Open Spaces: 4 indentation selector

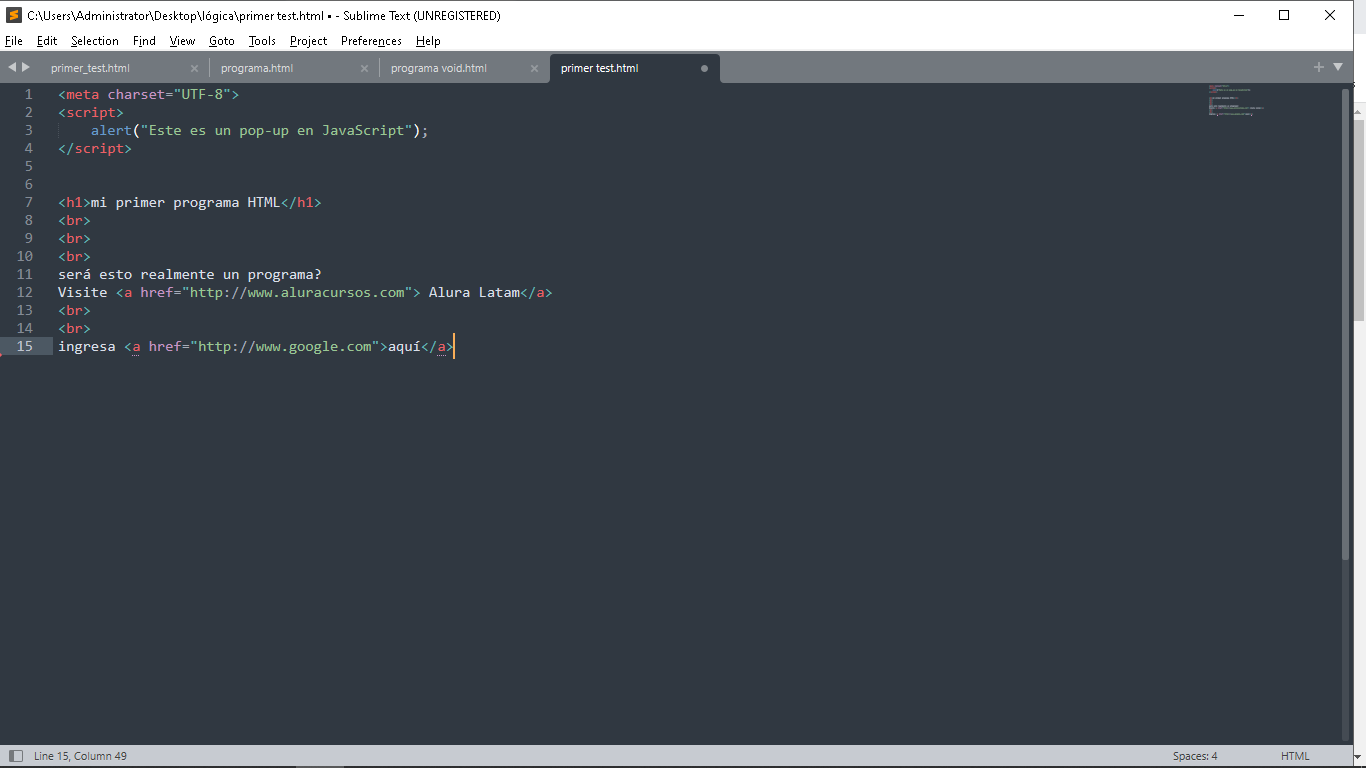1195,756
